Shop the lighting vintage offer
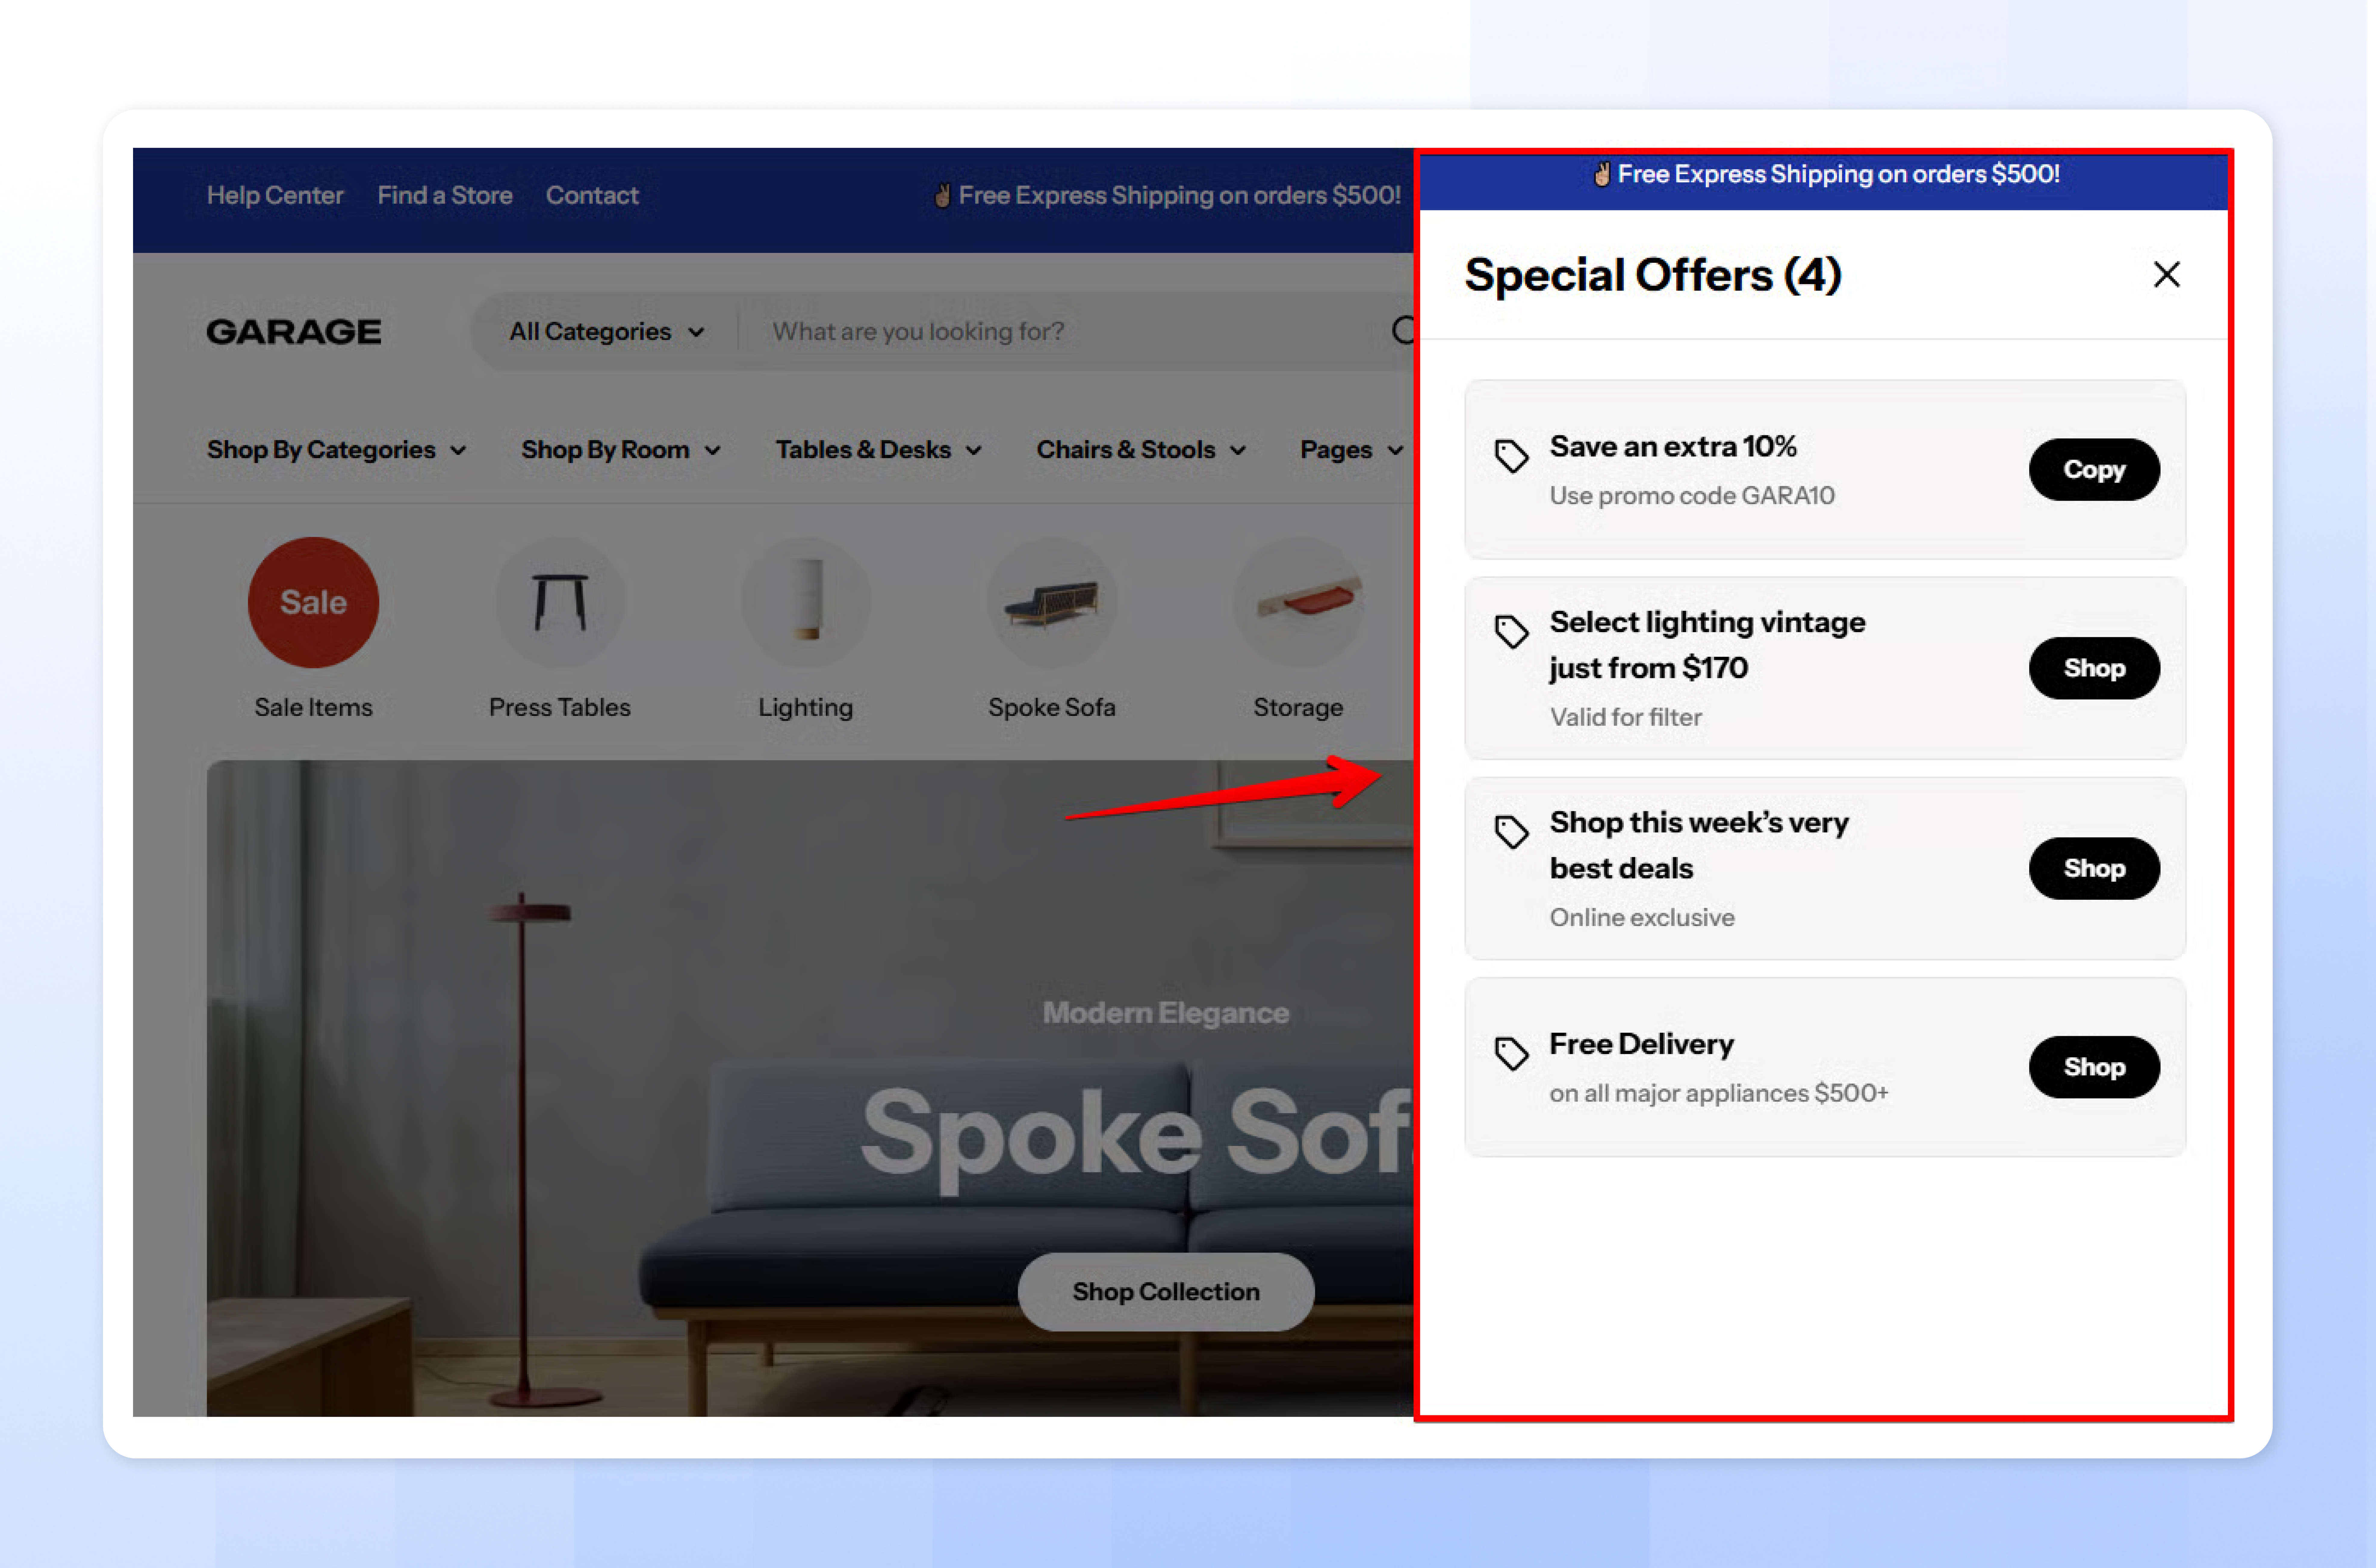2376x1568 pixels. pyautogui.click(x=2094, y=668)
